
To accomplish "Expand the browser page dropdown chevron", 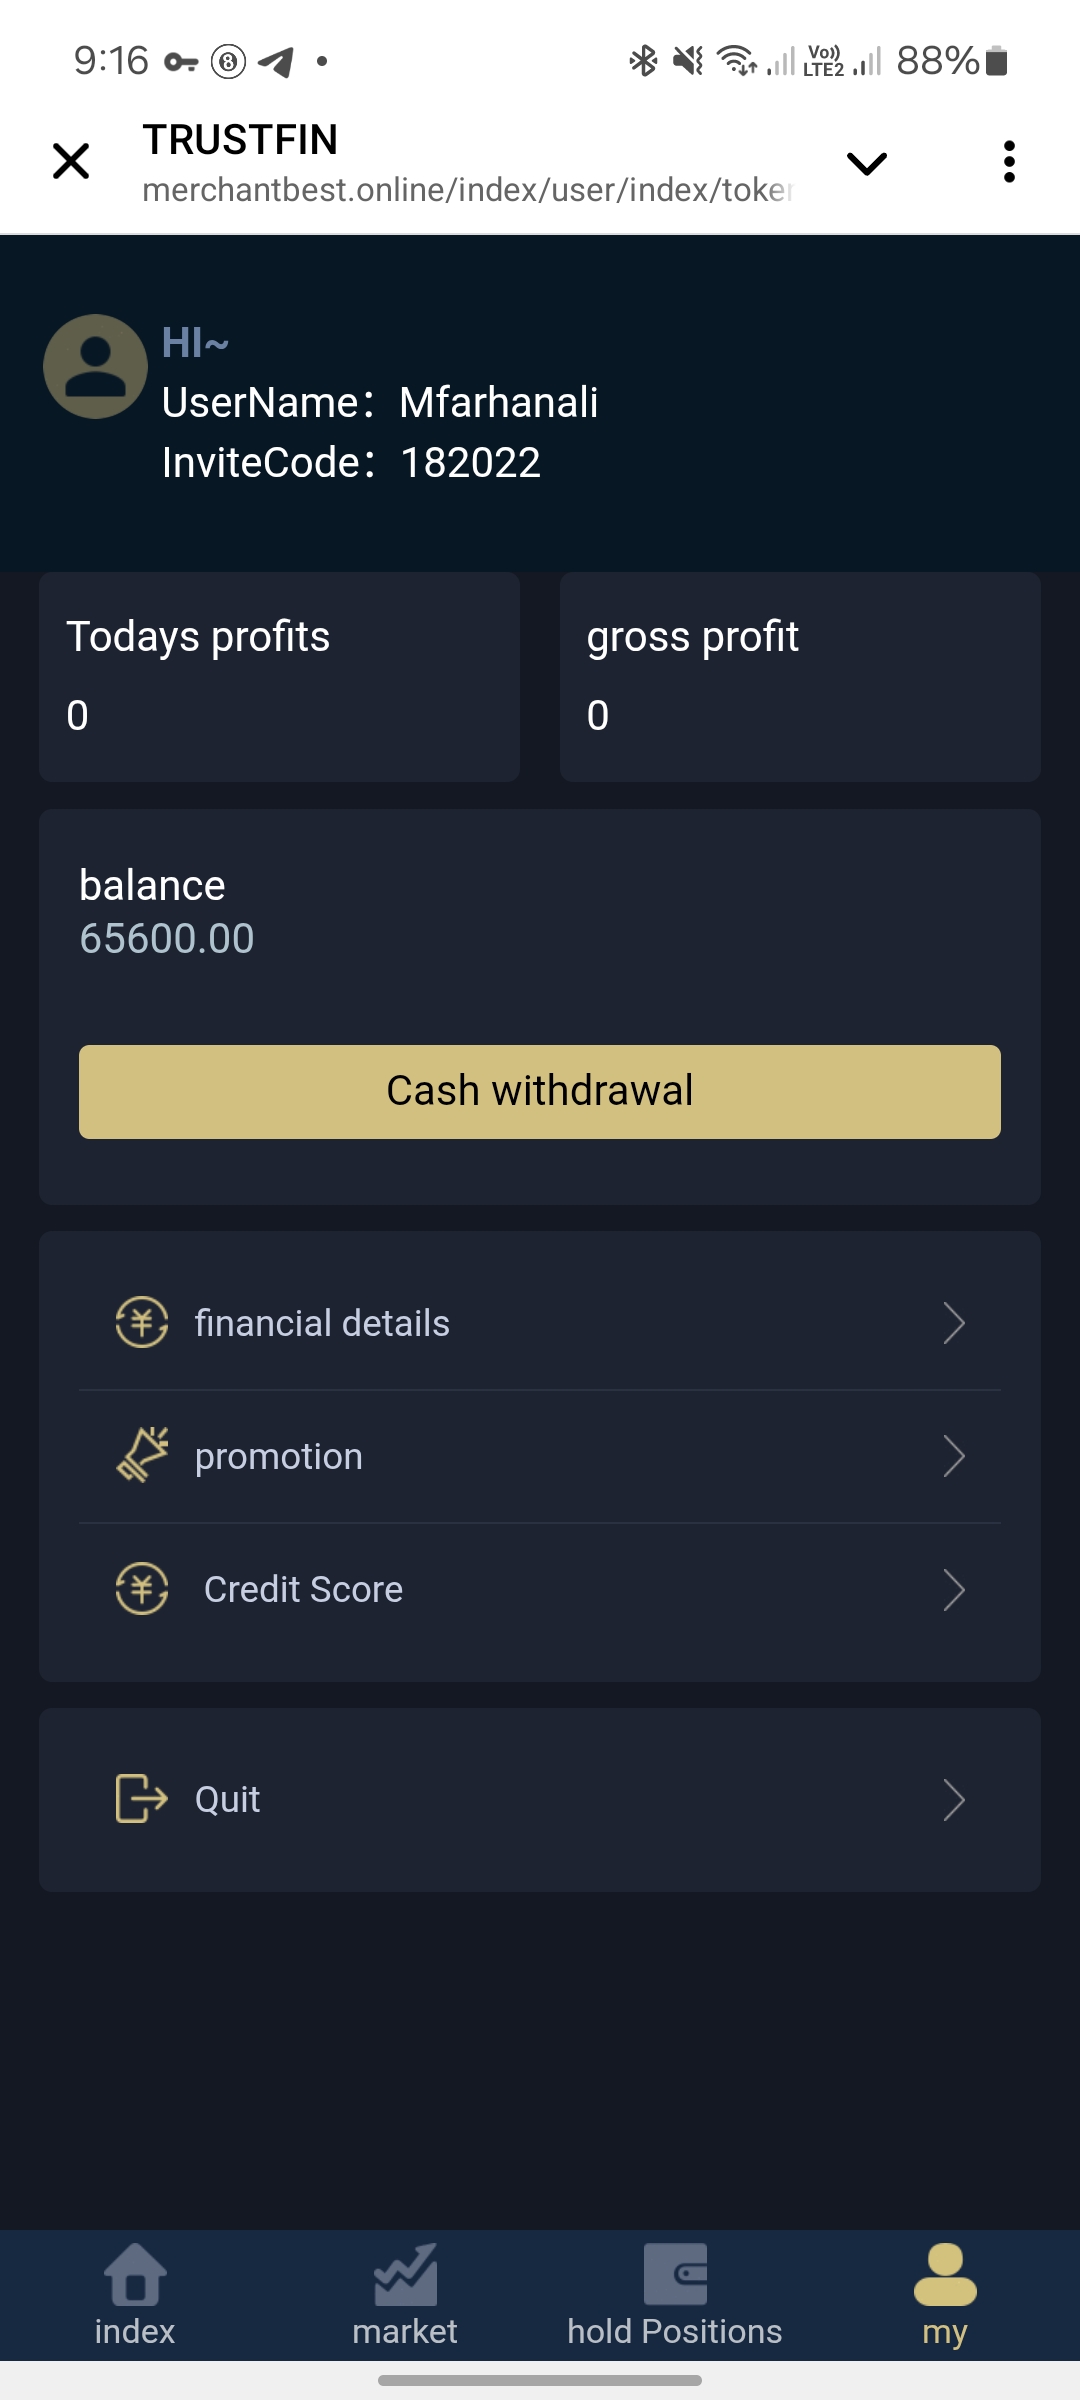I will (866, 163).
